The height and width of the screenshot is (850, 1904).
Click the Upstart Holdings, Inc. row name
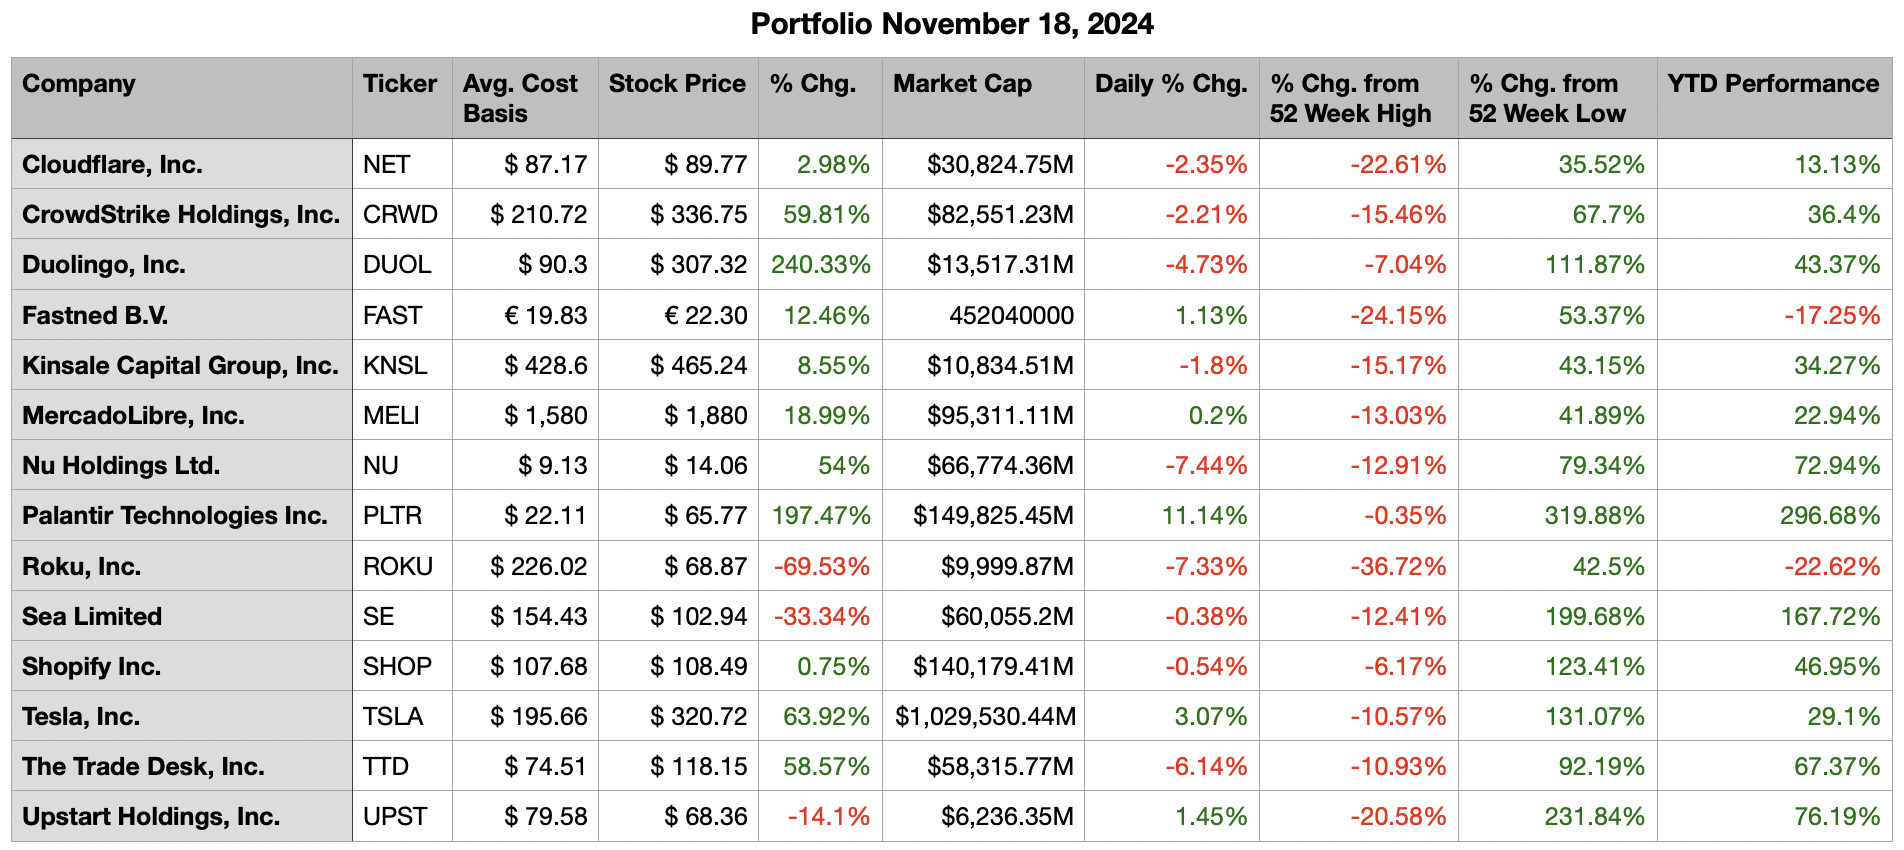[151, 817]
